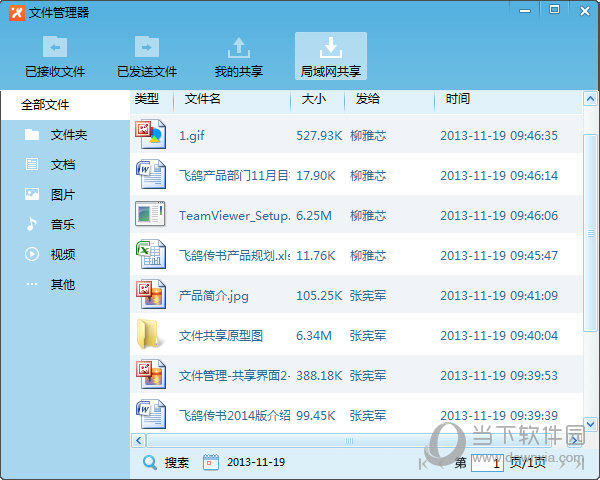
Task: Click the 搜索 search label
Action: click(177, 462)
